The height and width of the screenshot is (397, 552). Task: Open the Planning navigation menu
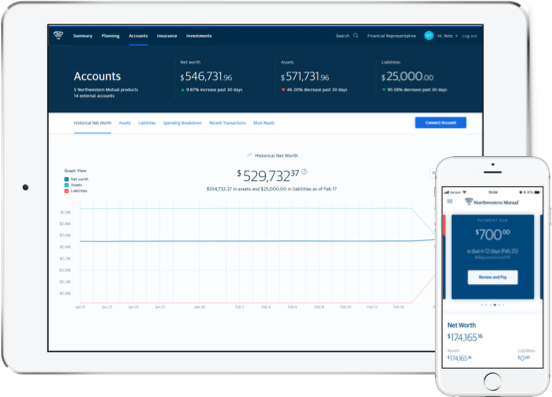click(111, 36)
